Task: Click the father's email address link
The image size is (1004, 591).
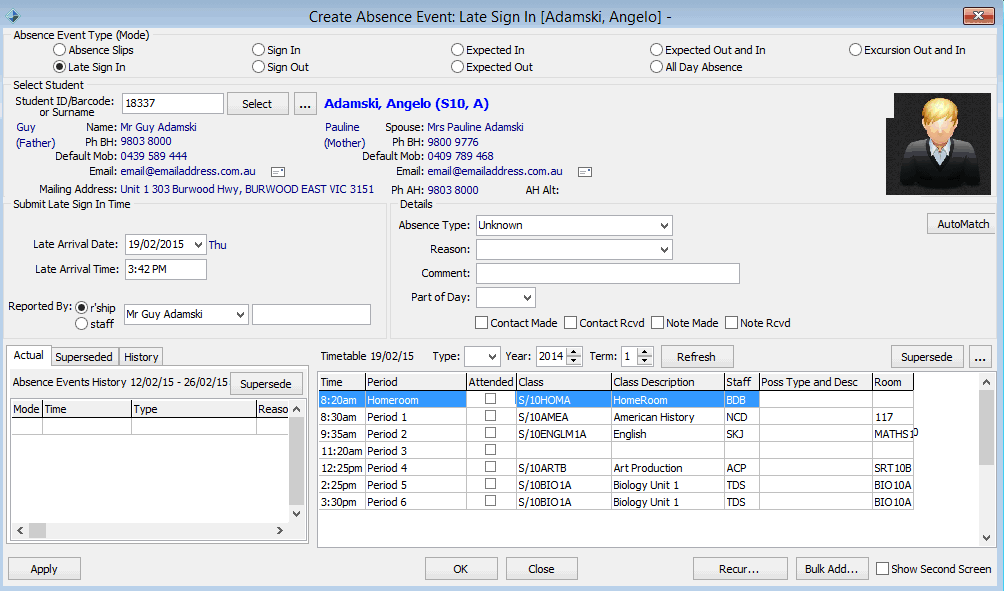Action: (188, 171)
